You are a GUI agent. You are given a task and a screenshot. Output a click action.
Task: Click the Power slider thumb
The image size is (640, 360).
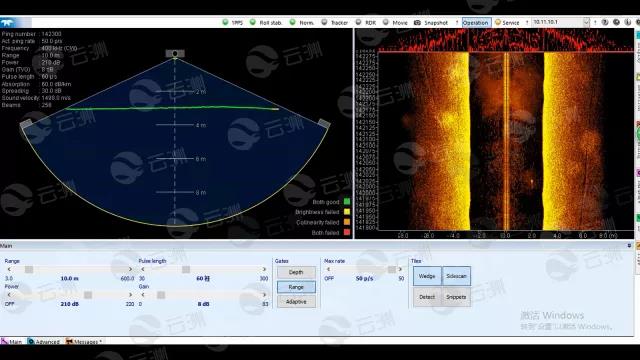coord(88,295)
